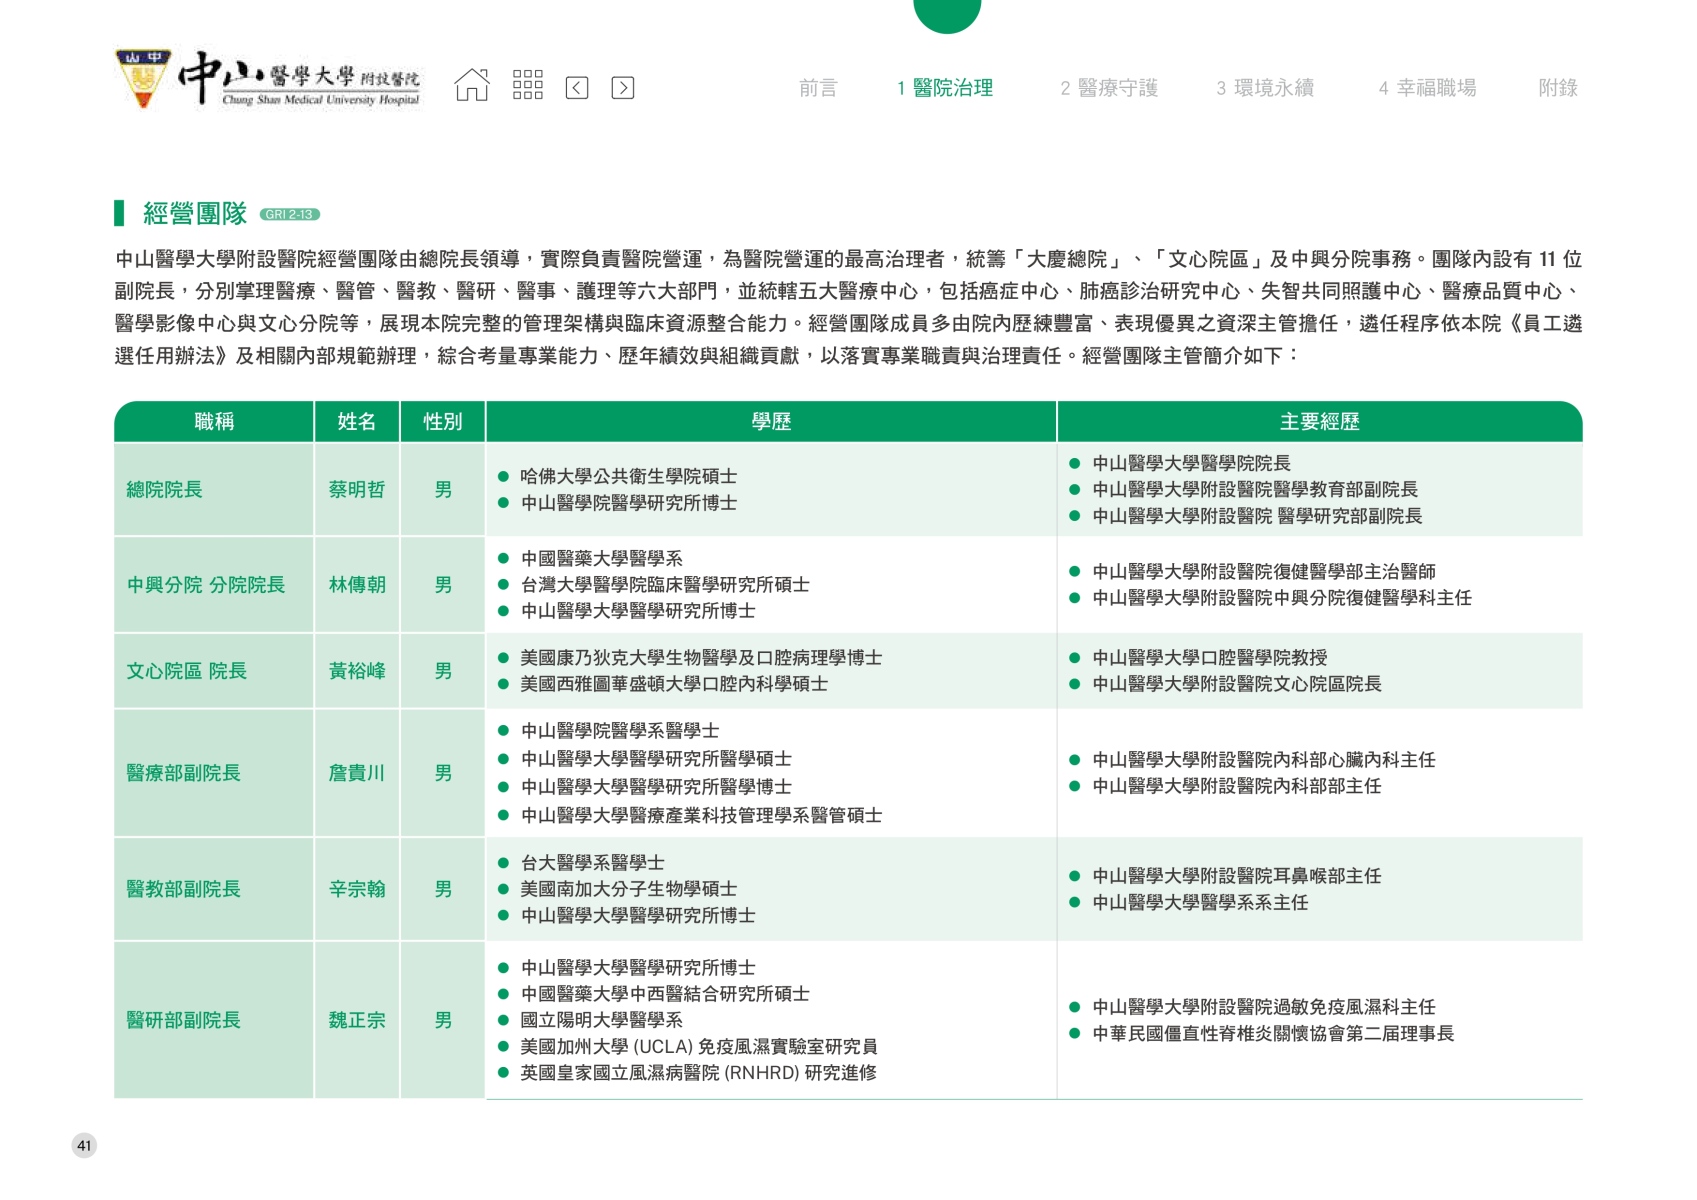Go to next page arrow
The height and width of the screenshot is (1200, 1697).
(622, 88)
